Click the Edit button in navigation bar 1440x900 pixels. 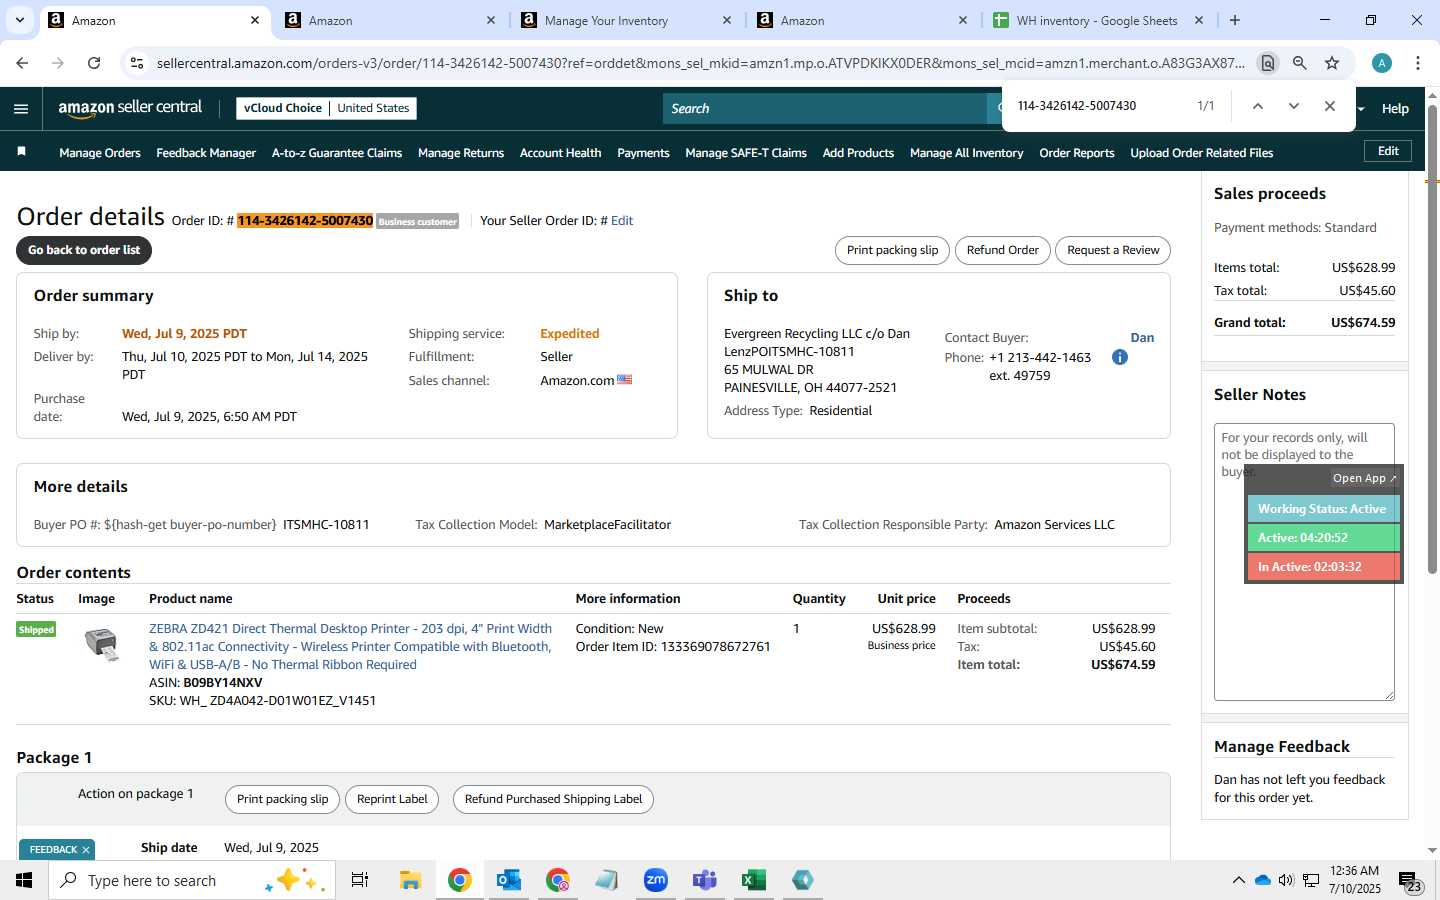click(x=1388, y=151)
